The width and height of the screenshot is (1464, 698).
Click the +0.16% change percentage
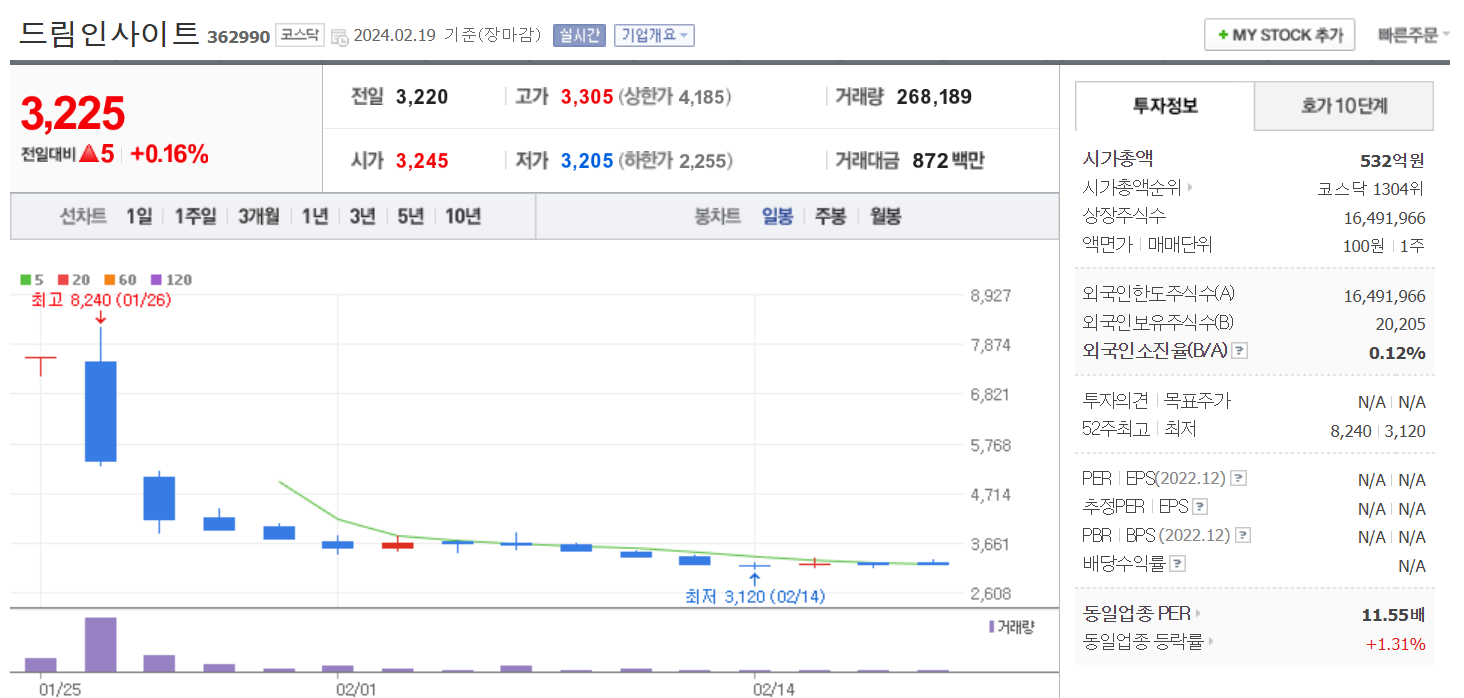tap(169, 154)
